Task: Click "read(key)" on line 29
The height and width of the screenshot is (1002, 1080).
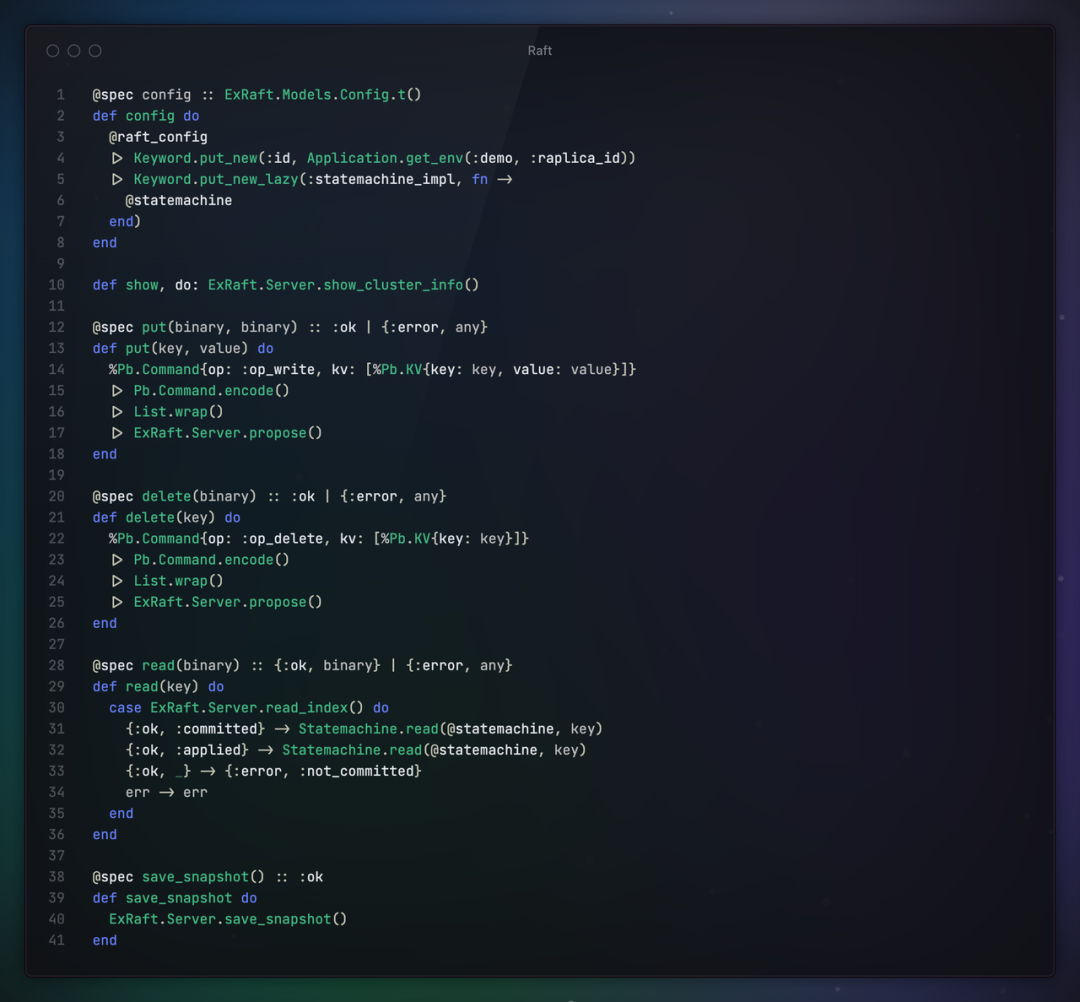Action: point(162,687)
